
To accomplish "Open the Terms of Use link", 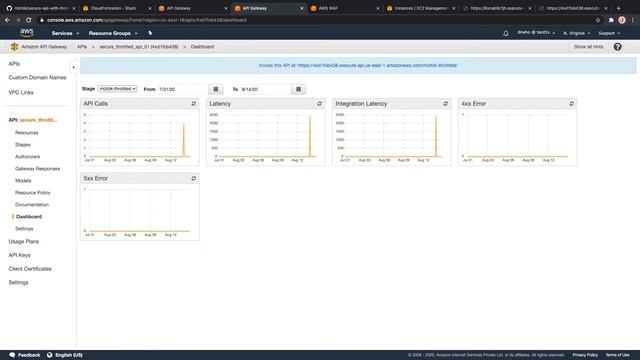I will [618, 355].
